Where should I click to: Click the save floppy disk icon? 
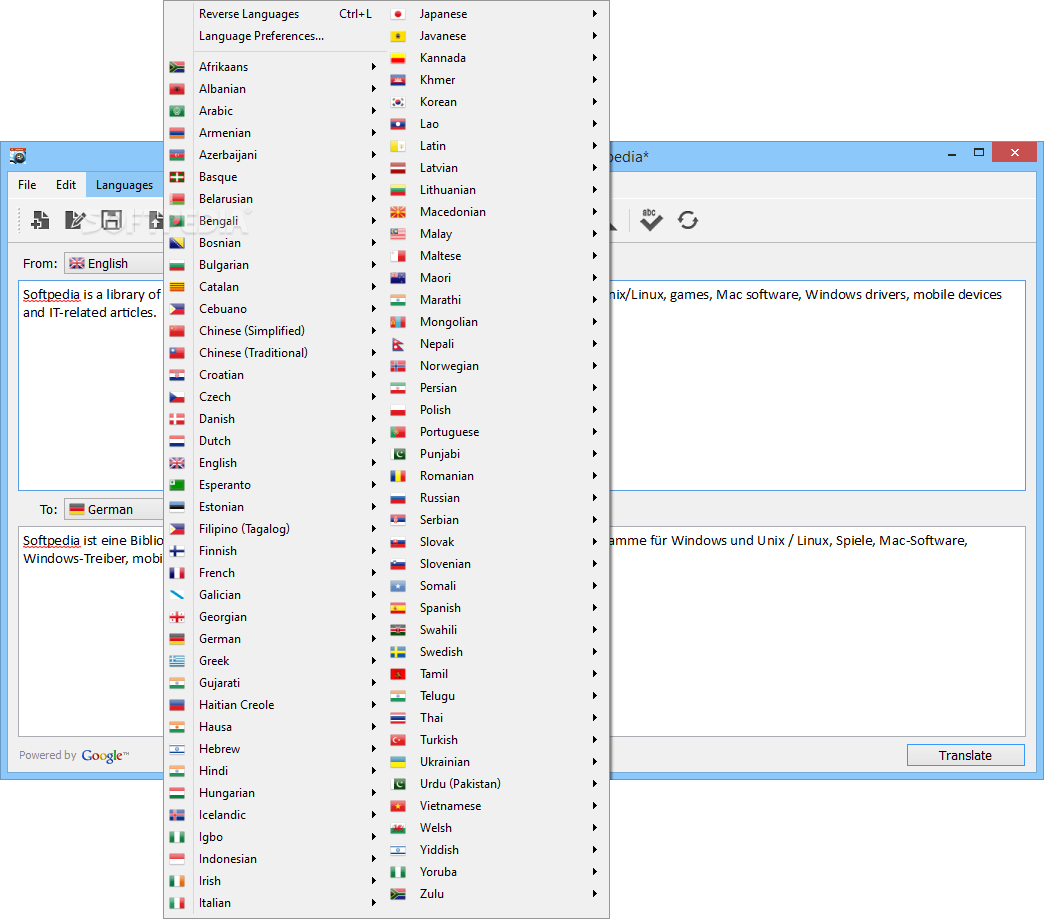click(111, 220)
